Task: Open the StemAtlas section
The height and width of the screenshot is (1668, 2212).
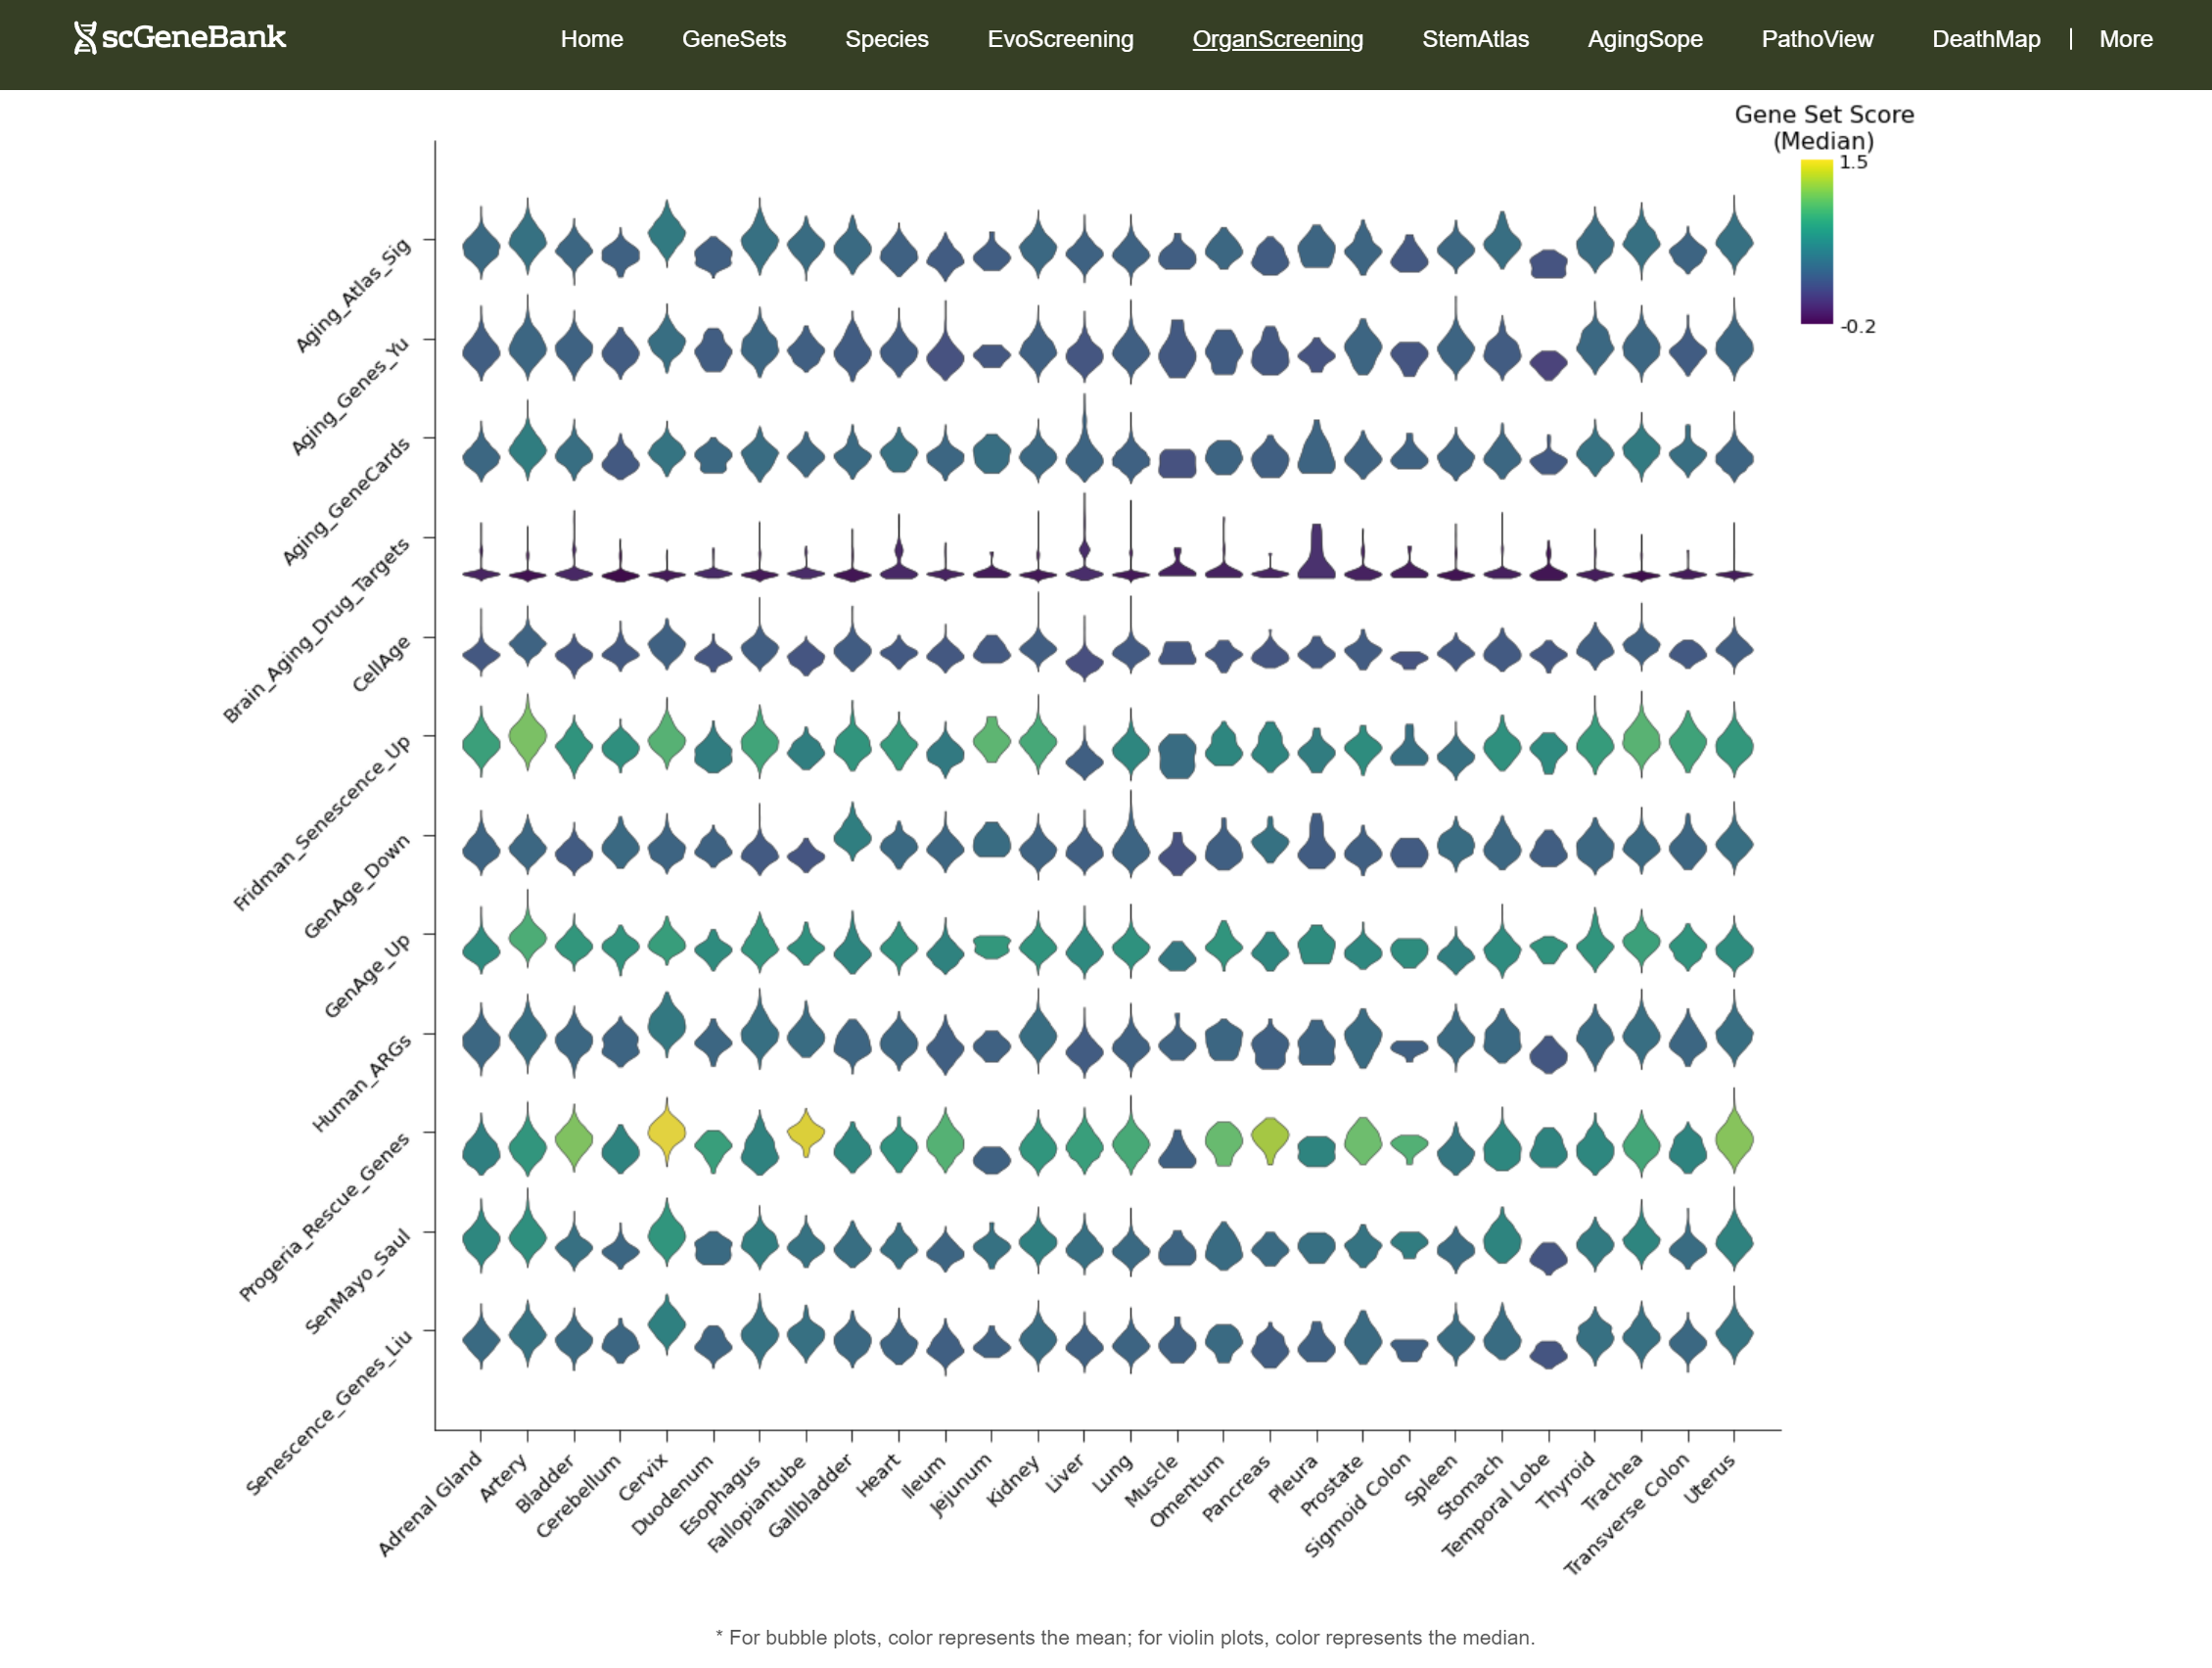Action: point(1474,39)
